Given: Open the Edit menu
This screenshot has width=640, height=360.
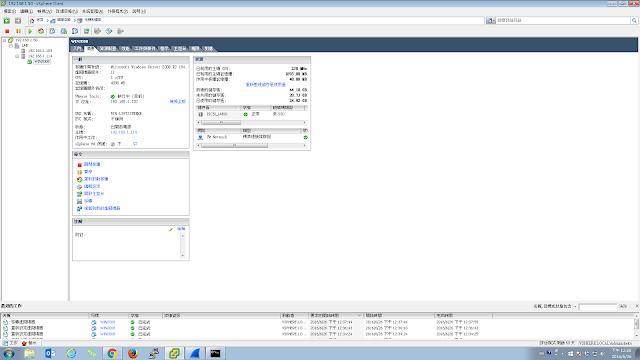Looking at the screenshot, I should coord(26,11).
